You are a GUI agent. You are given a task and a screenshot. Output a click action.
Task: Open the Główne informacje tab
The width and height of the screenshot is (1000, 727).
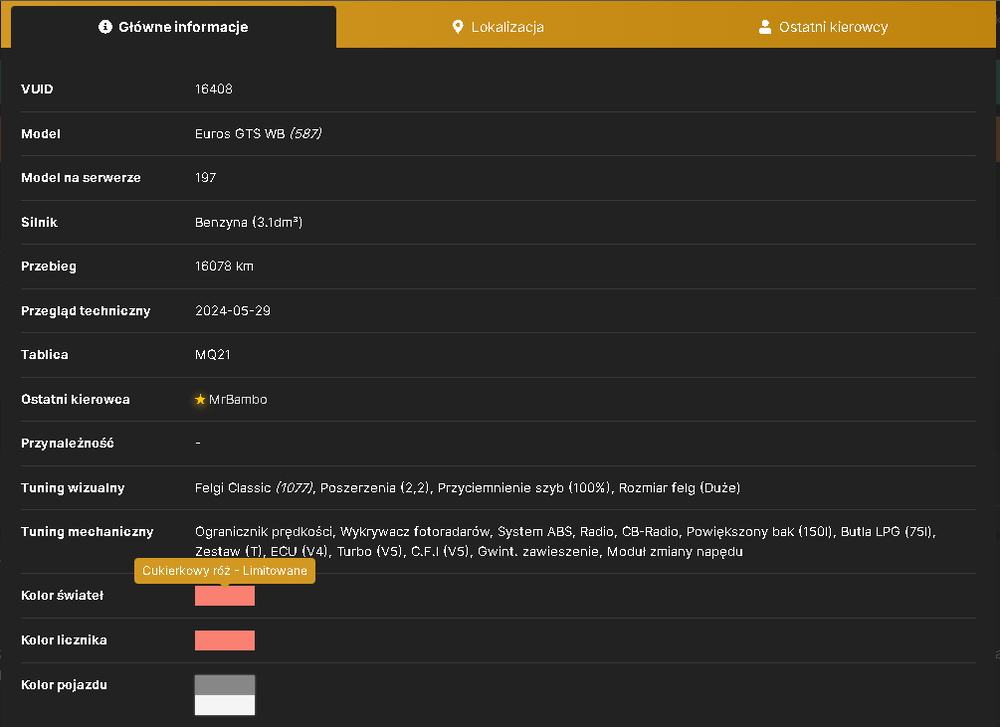(173, 27)
